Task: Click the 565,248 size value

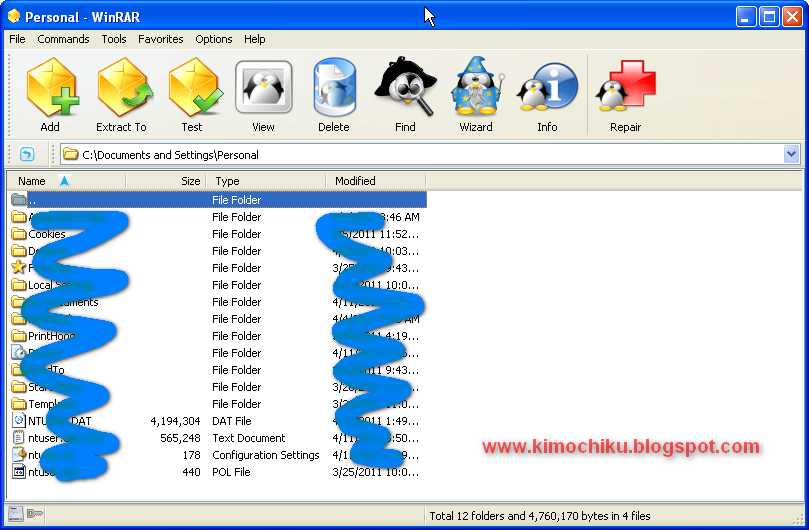Action: point(180,438)
